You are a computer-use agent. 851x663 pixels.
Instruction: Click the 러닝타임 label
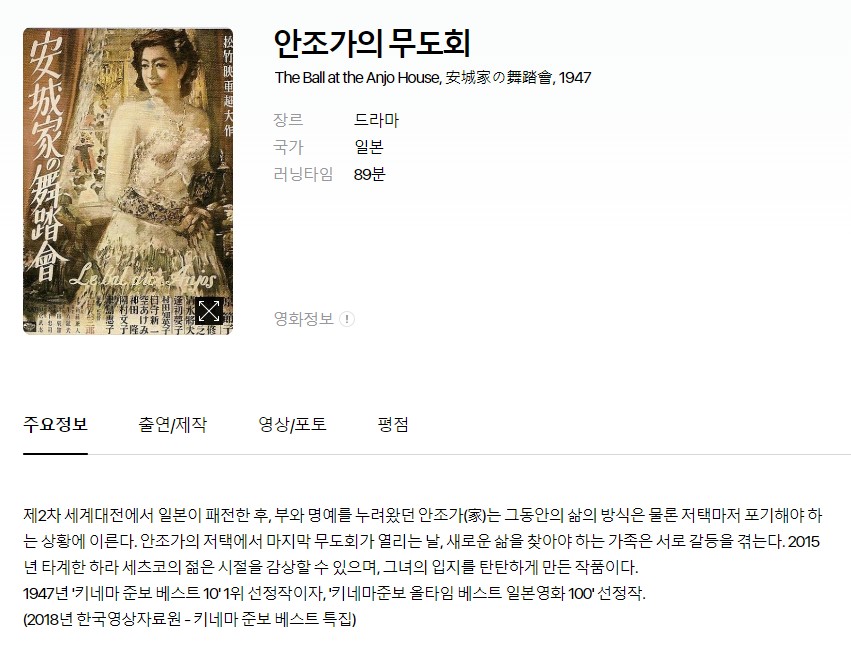303,174
